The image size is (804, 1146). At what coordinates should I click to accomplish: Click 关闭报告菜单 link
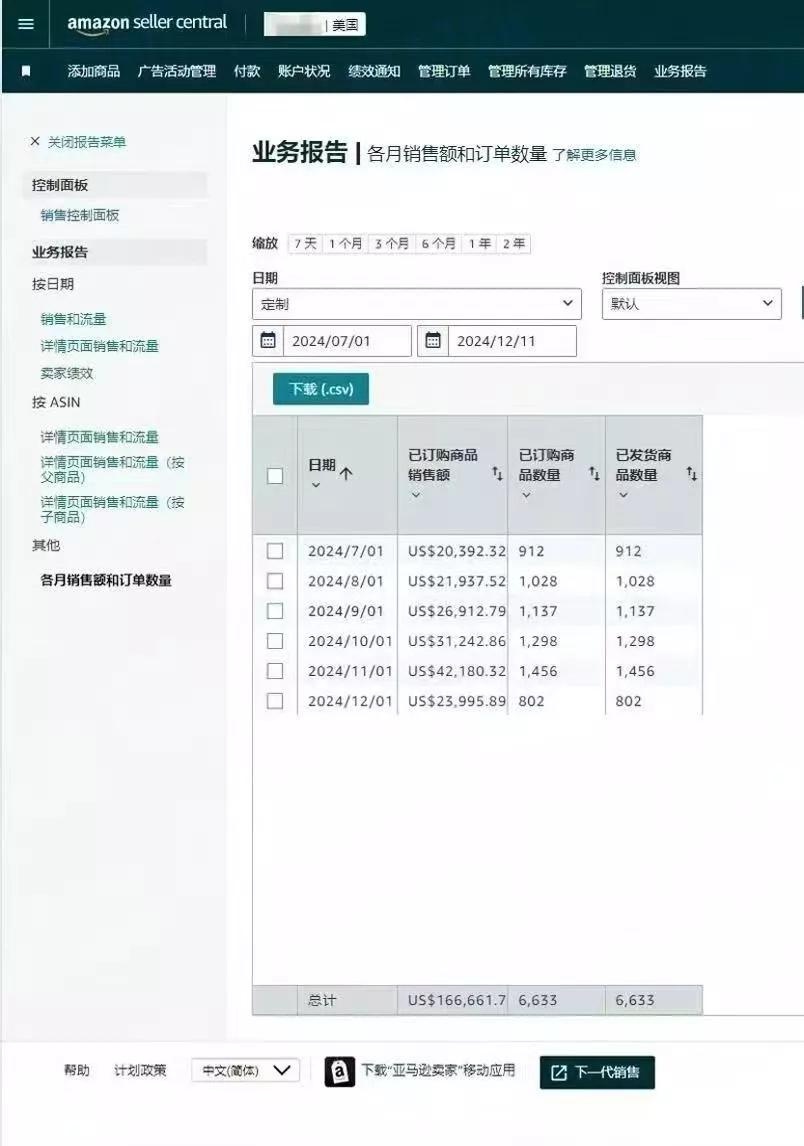87,142
